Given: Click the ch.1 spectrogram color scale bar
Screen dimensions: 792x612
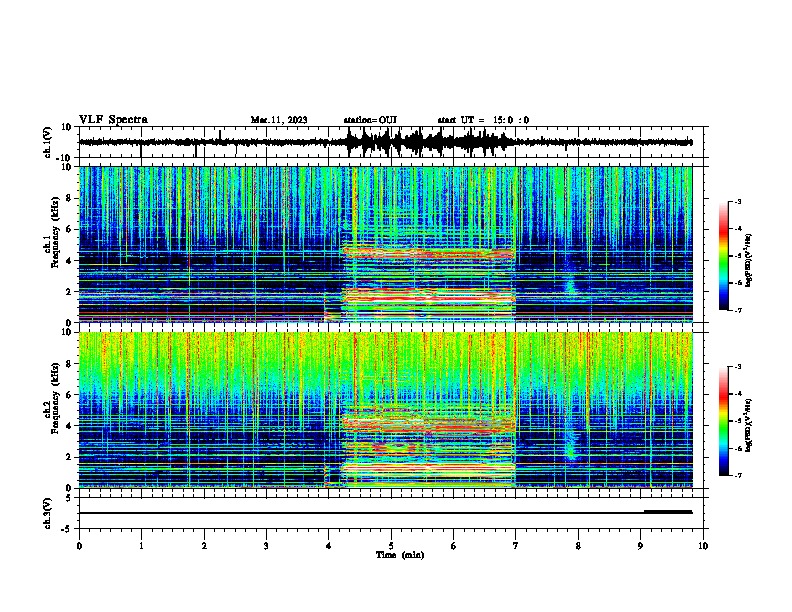Looking at the screenshot, I should tap(723, 256).
